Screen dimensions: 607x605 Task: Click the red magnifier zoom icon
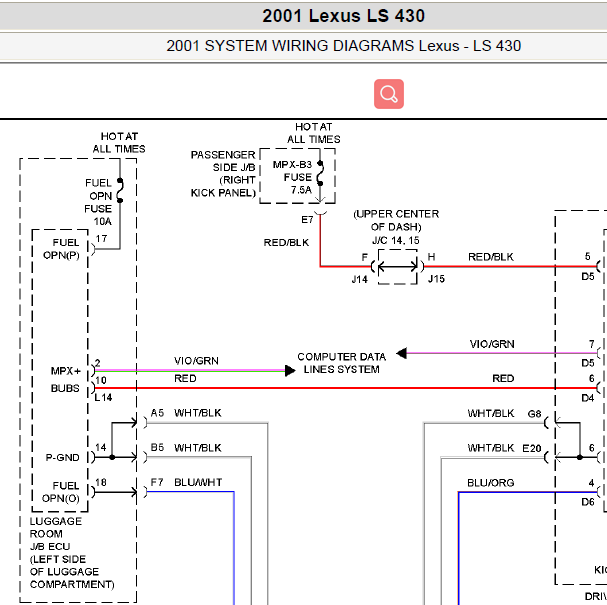click(x=389, y=94)
